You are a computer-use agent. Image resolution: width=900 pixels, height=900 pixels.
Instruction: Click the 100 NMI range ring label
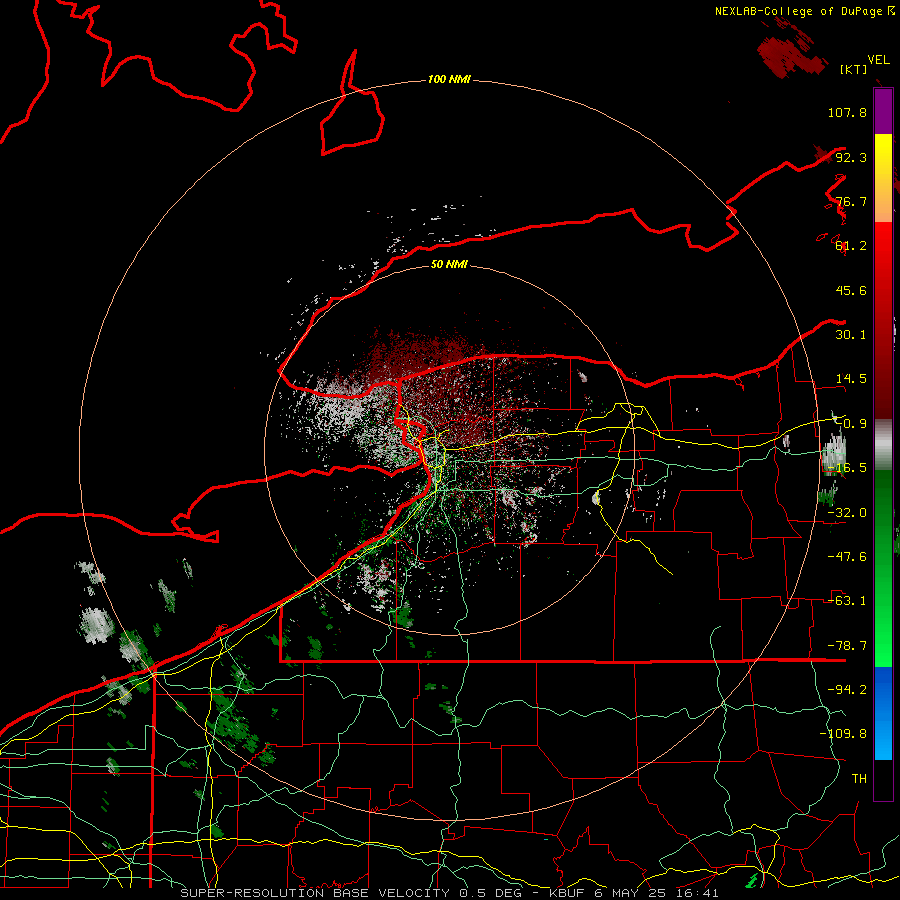point(449,79)
